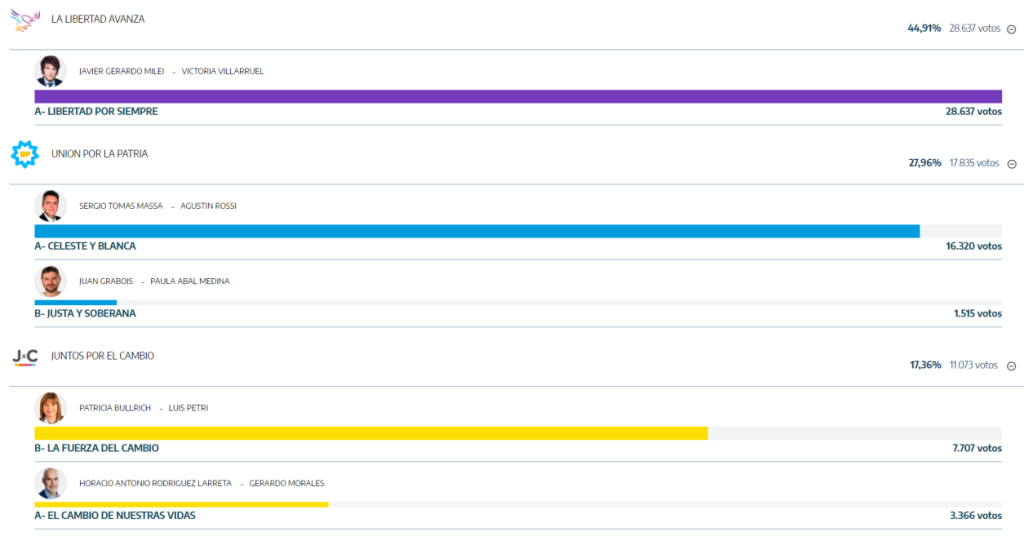The width and height of the screenshot is (1024, 536).
Task: Click the purple Libertad por Siempre vote bar
Action: (518, 97)
